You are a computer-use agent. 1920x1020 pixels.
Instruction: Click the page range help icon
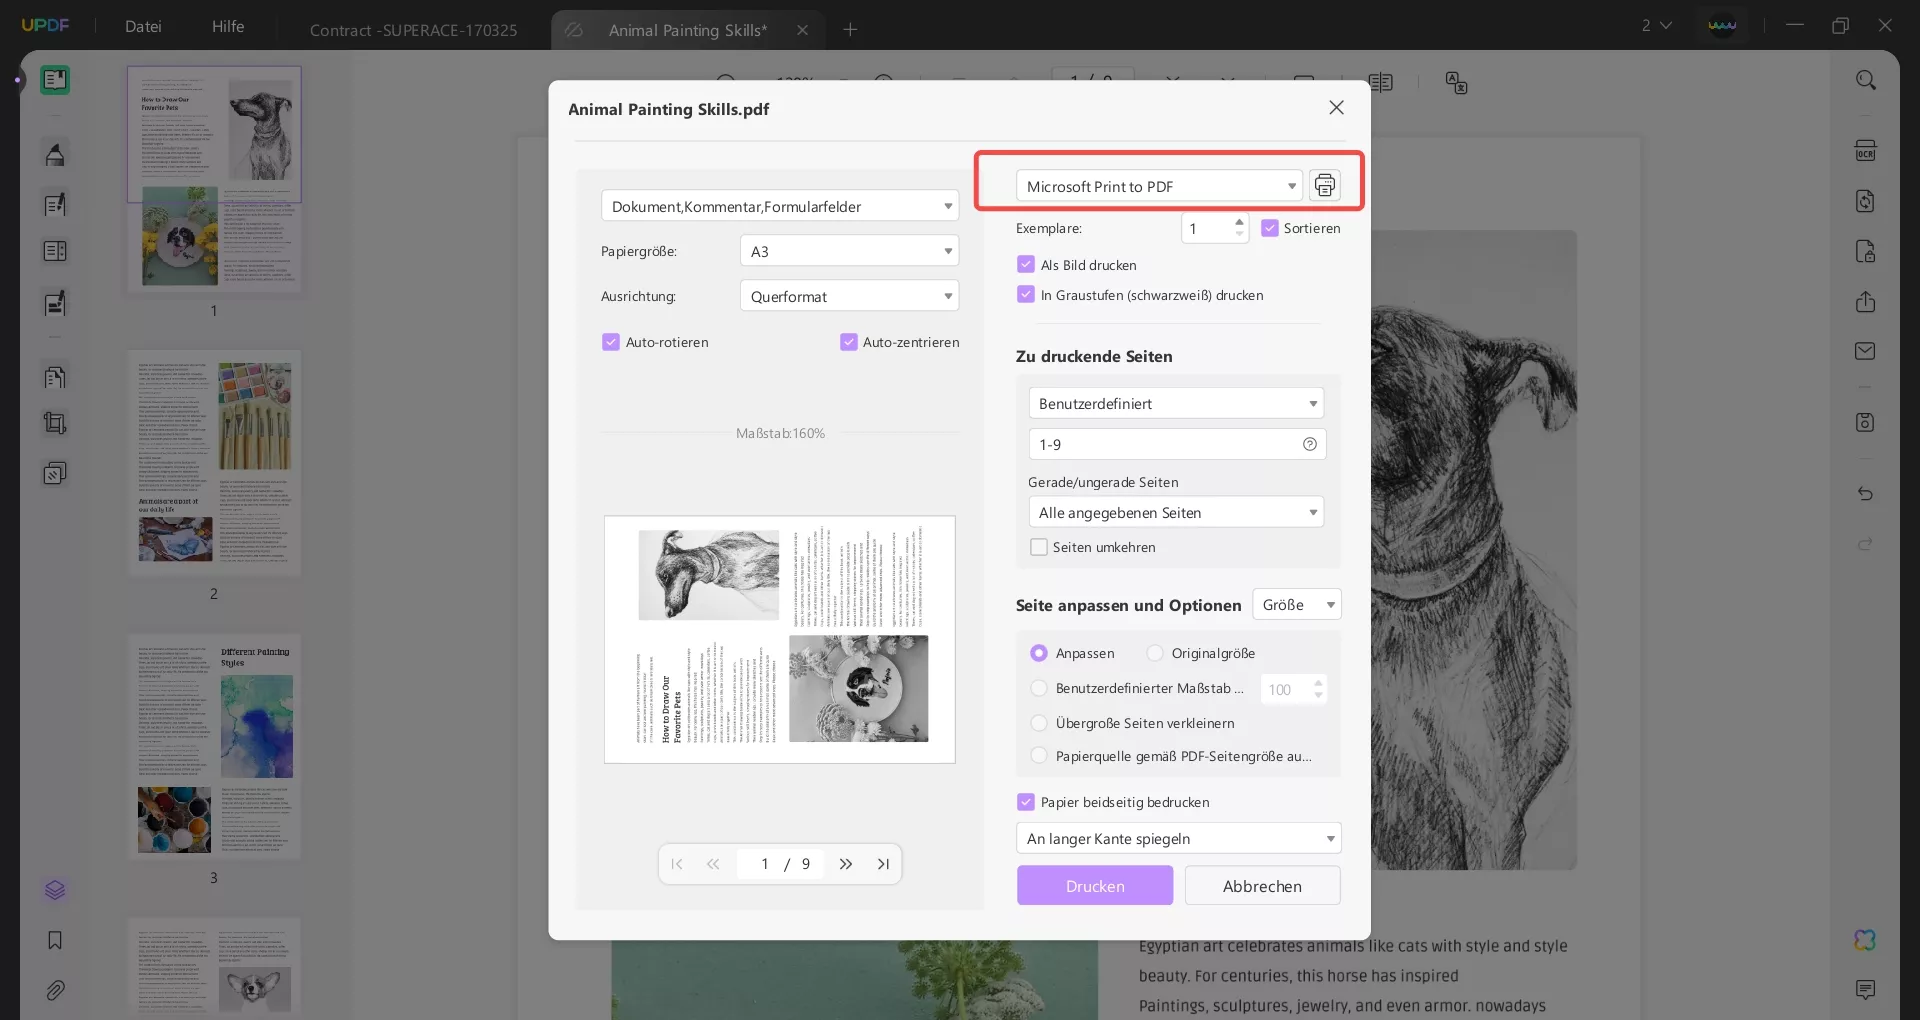coord(1309,444)
